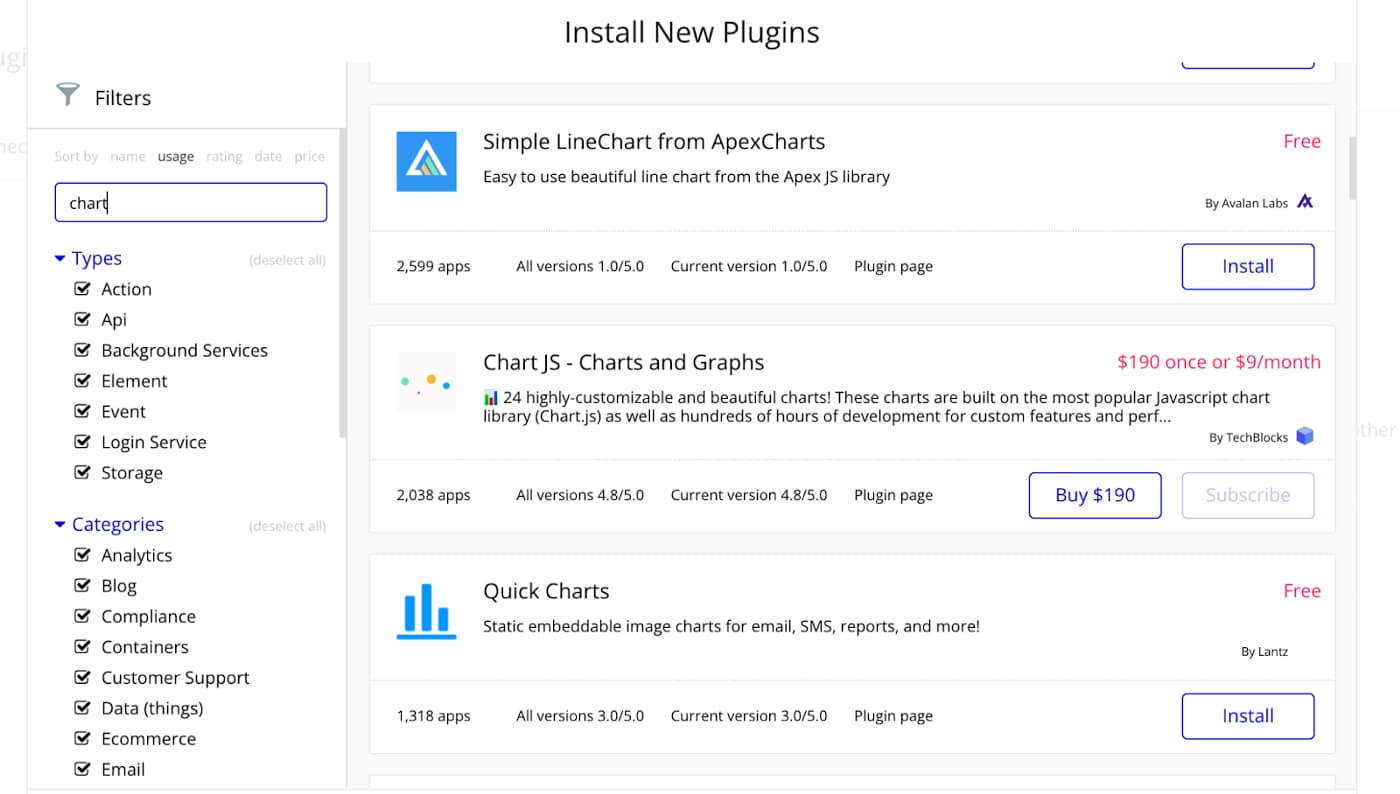Open the Quick Charts bar-chart logo
Image resolution: width=1400 pixels, height=794 pixels.
coord(426,611)
